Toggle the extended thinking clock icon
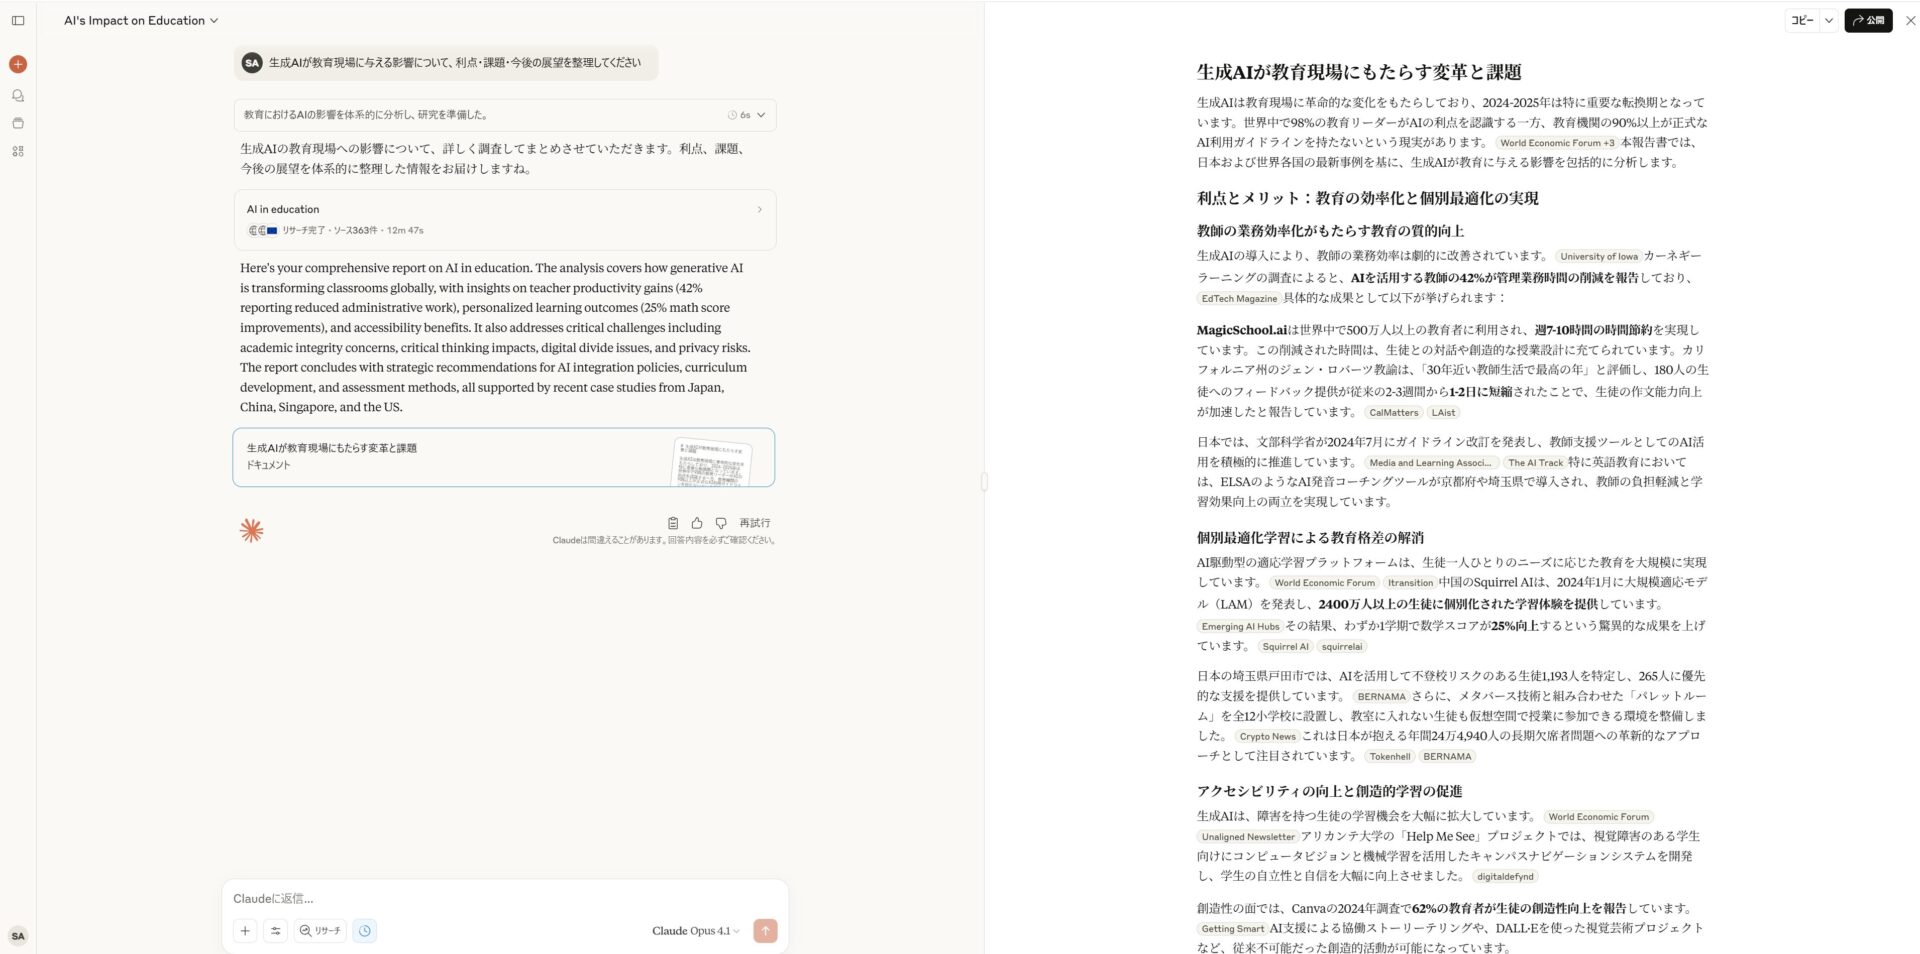 pyautogui.click(x=365, y=930)
